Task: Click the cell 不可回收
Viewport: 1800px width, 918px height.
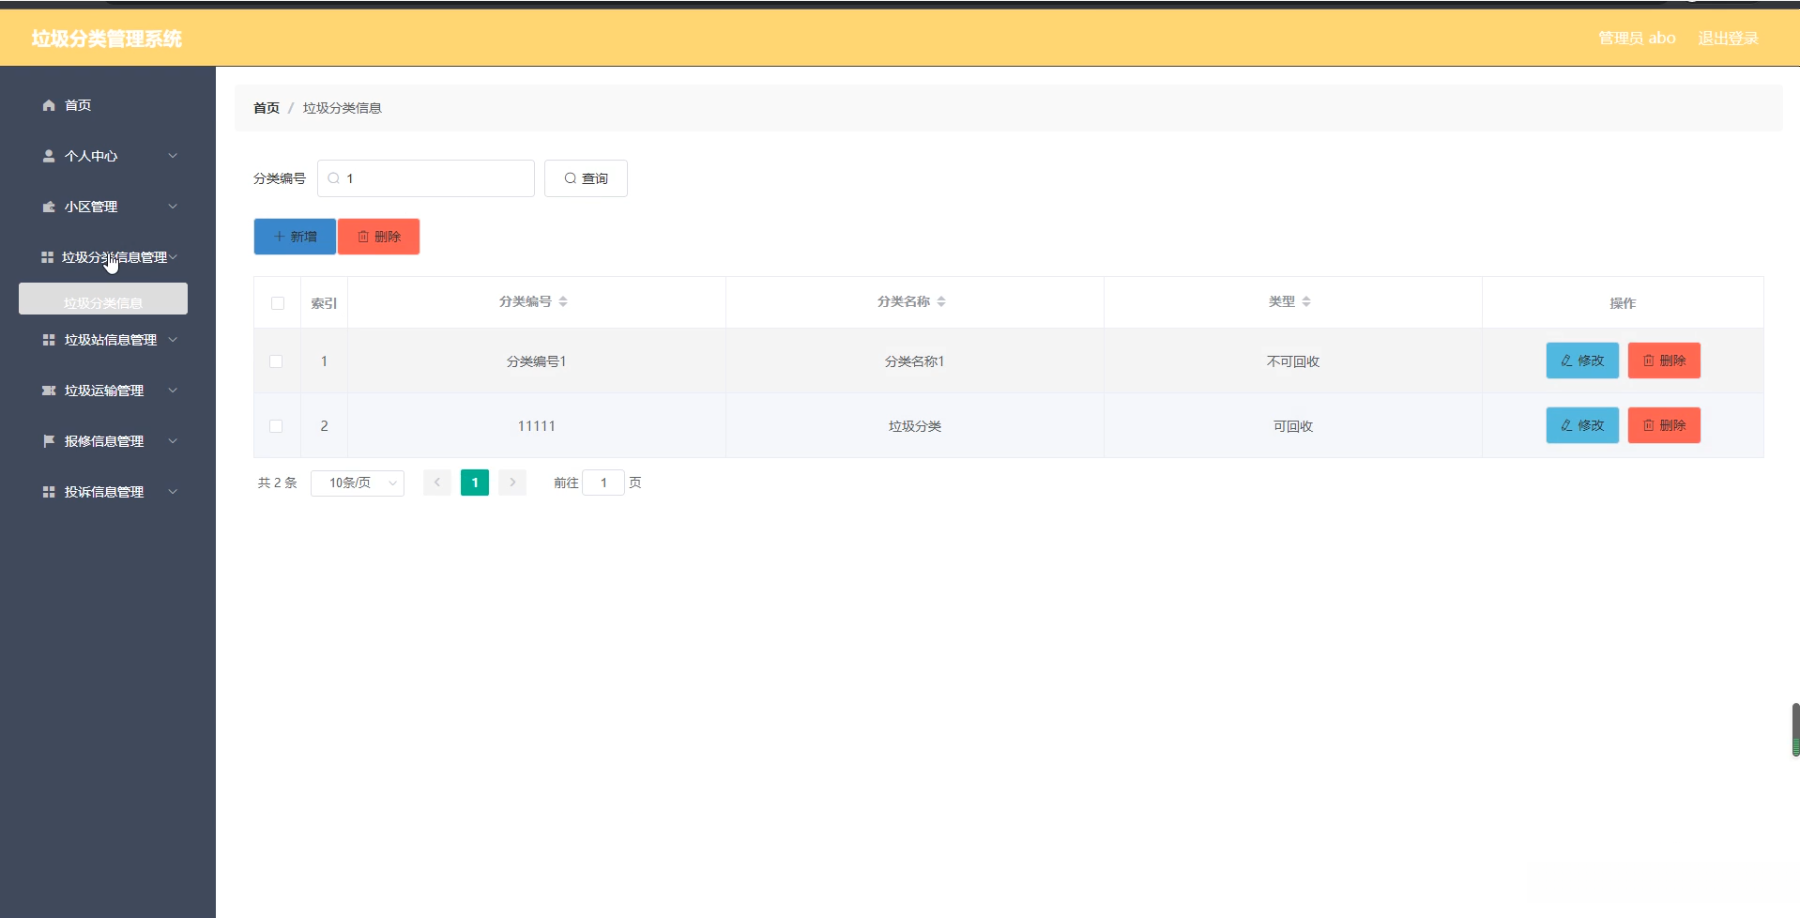Action: tap(1293, 361)
